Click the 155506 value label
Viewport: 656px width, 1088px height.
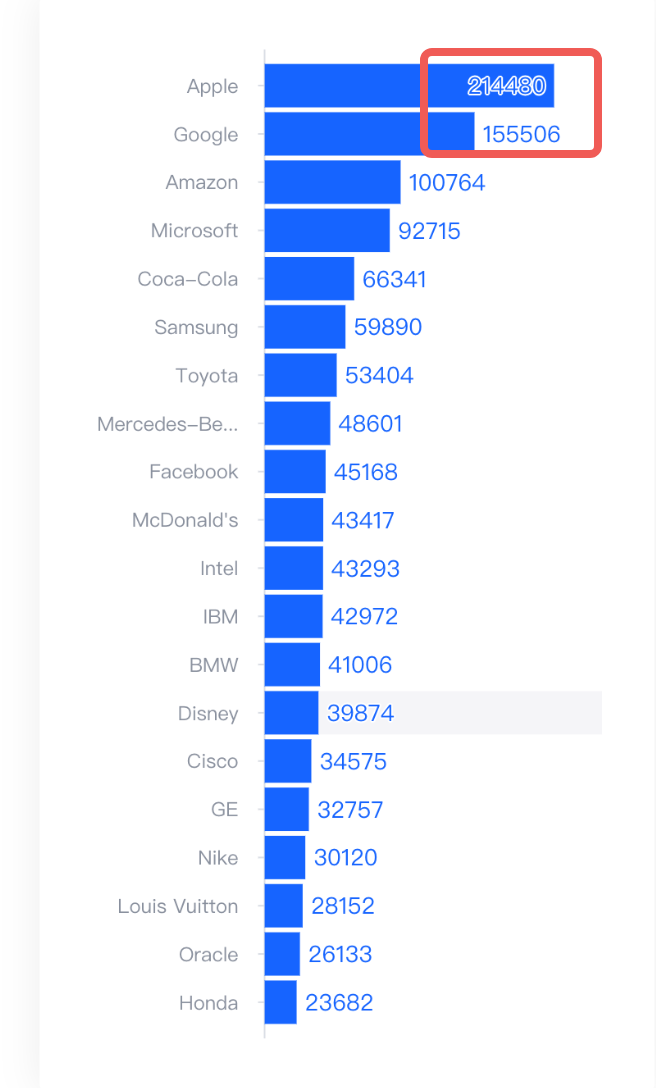521,134
